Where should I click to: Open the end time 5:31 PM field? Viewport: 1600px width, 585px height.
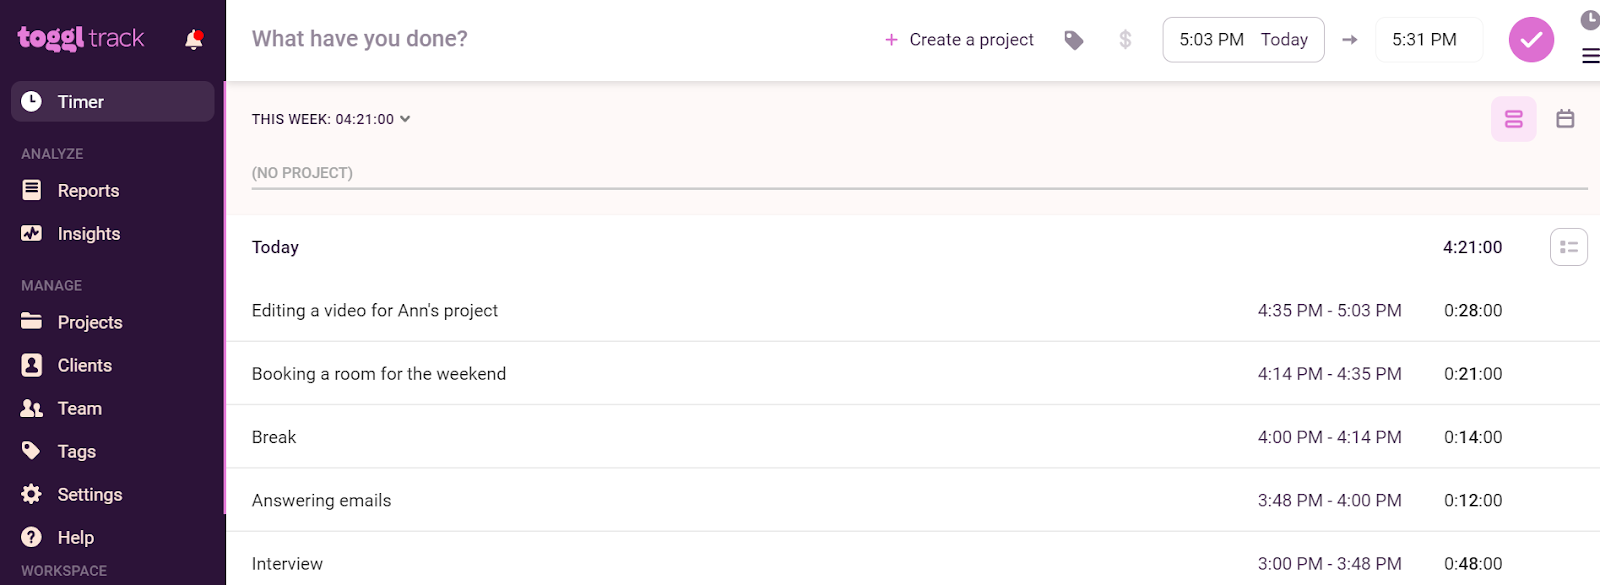(x=1428, y=40)
